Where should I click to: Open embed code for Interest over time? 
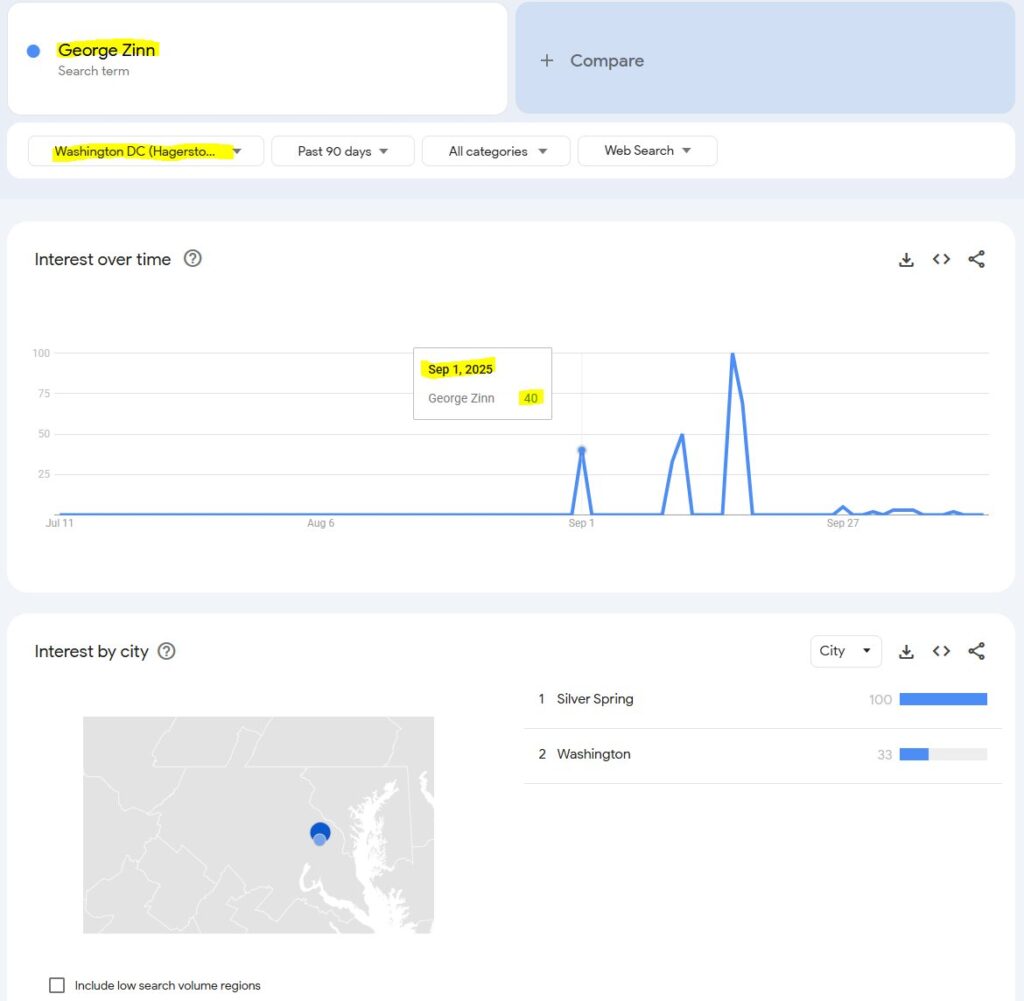point(941,260)
